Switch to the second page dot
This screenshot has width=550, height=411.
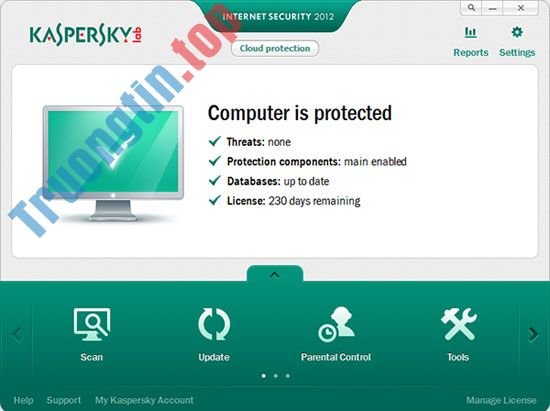pos(276,376)
